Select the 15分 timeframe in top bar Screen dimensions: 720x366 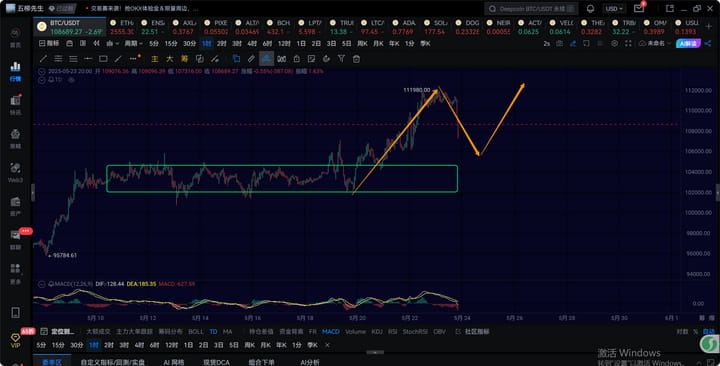click(171, 44)
